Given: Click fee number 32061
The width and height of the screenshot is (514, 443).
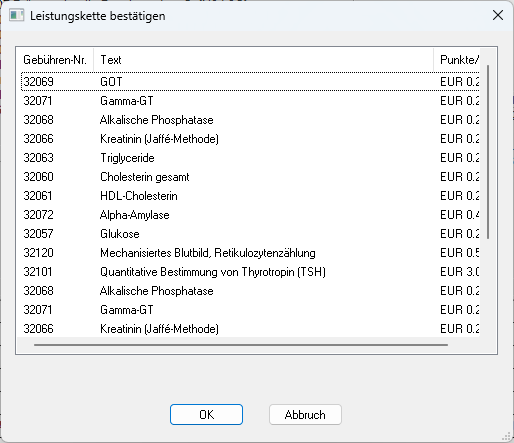Looking at the screenshot, I should click(38, 196).
